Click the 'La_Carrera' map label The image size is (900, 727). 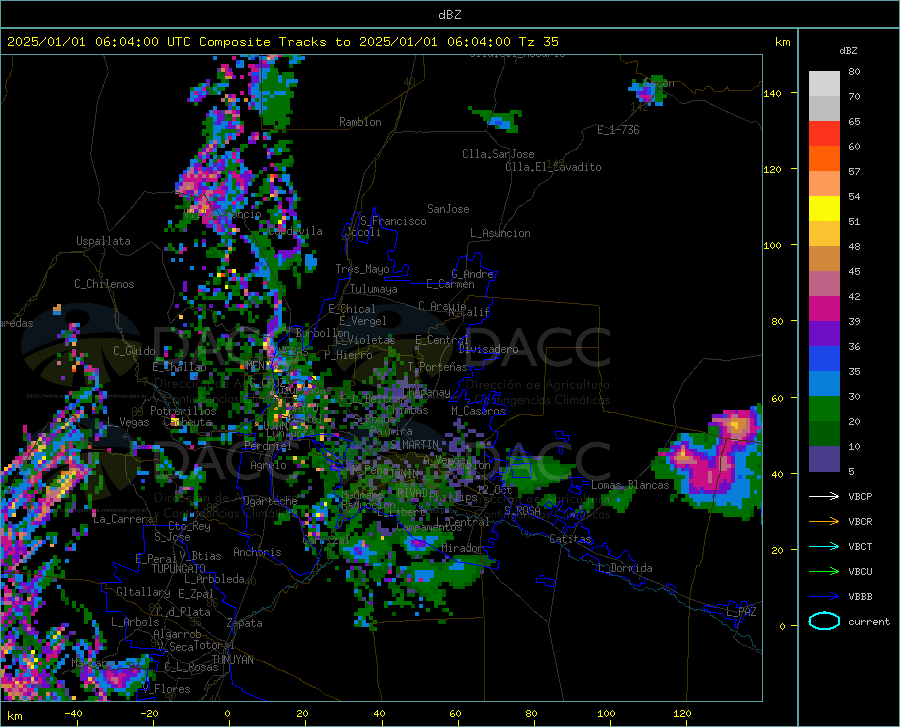click(123, 519)
